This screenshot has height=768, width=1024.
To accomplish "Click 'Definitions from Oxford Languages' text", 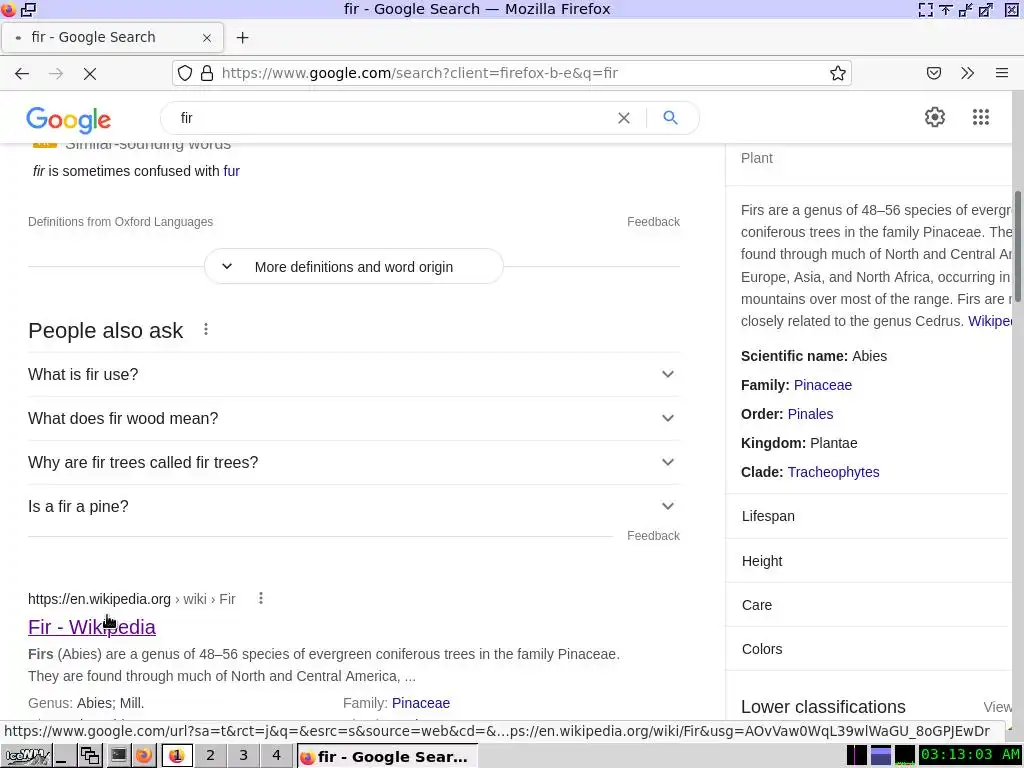I will [120, 222].
